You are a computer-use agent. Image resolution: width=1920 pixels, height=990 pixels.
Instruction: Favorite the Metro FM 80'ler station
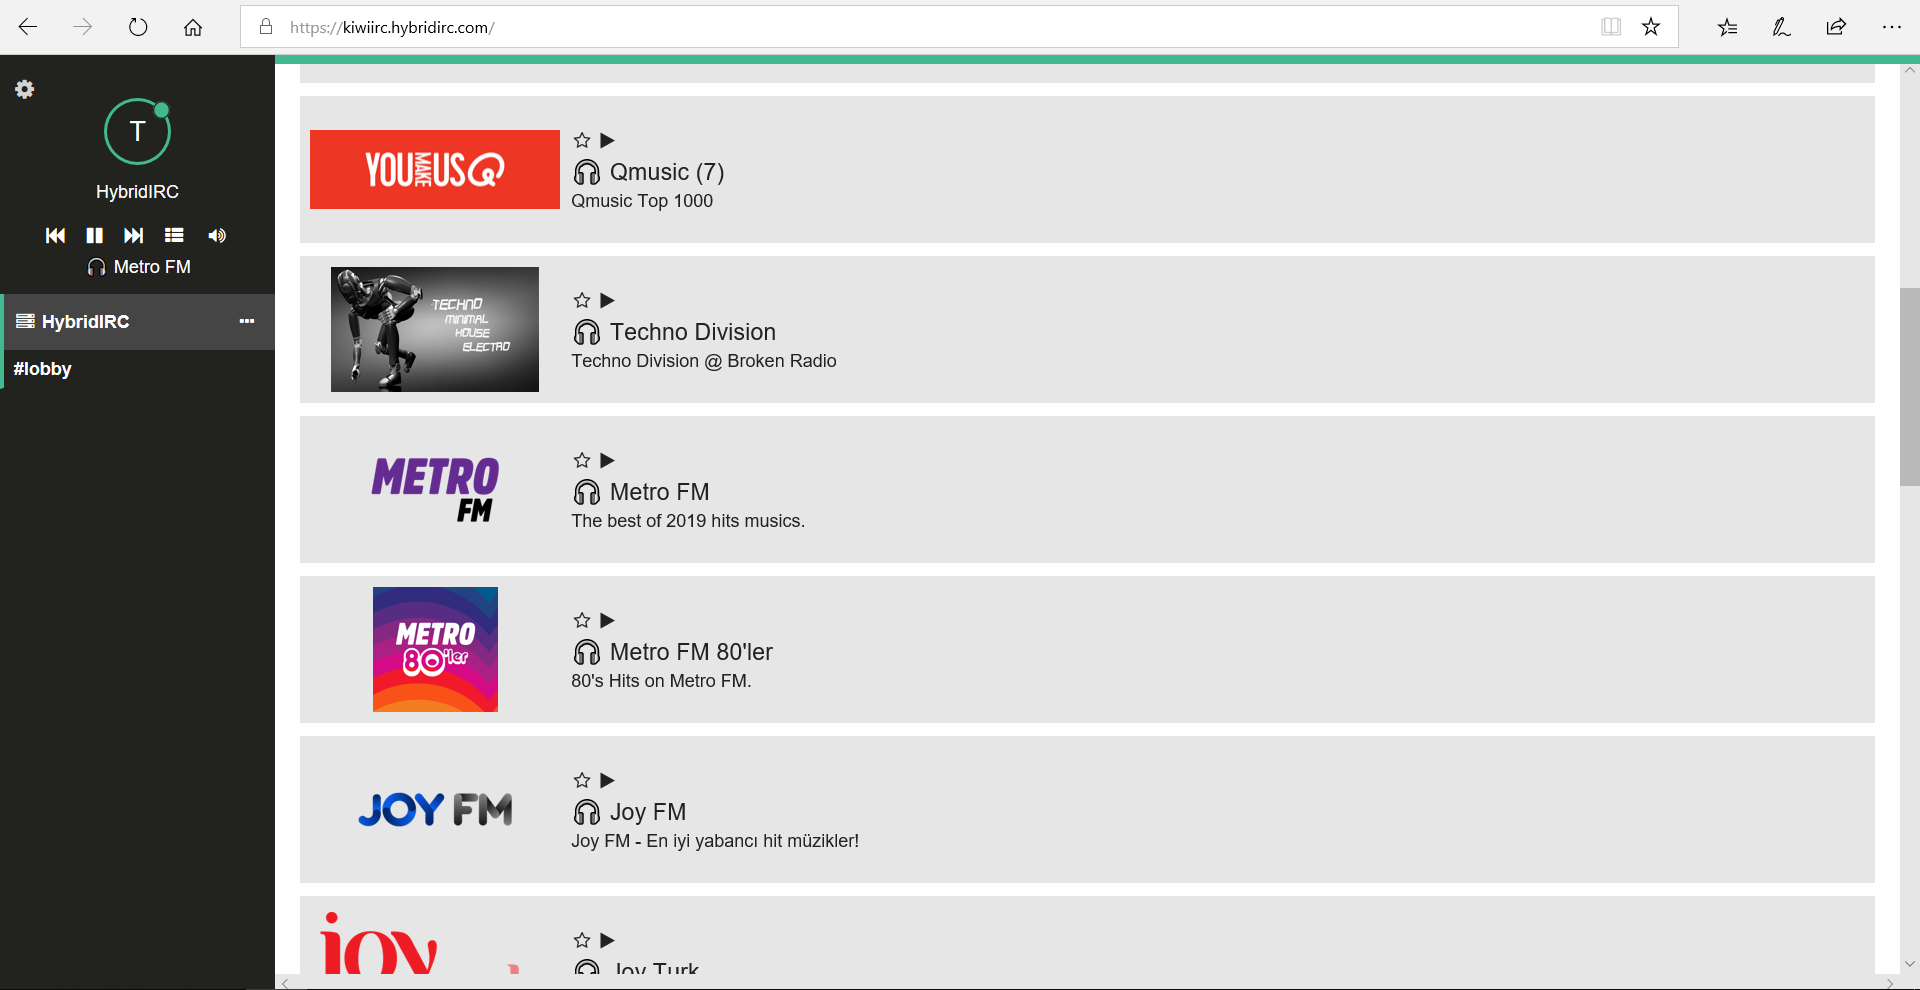[582, 620]
